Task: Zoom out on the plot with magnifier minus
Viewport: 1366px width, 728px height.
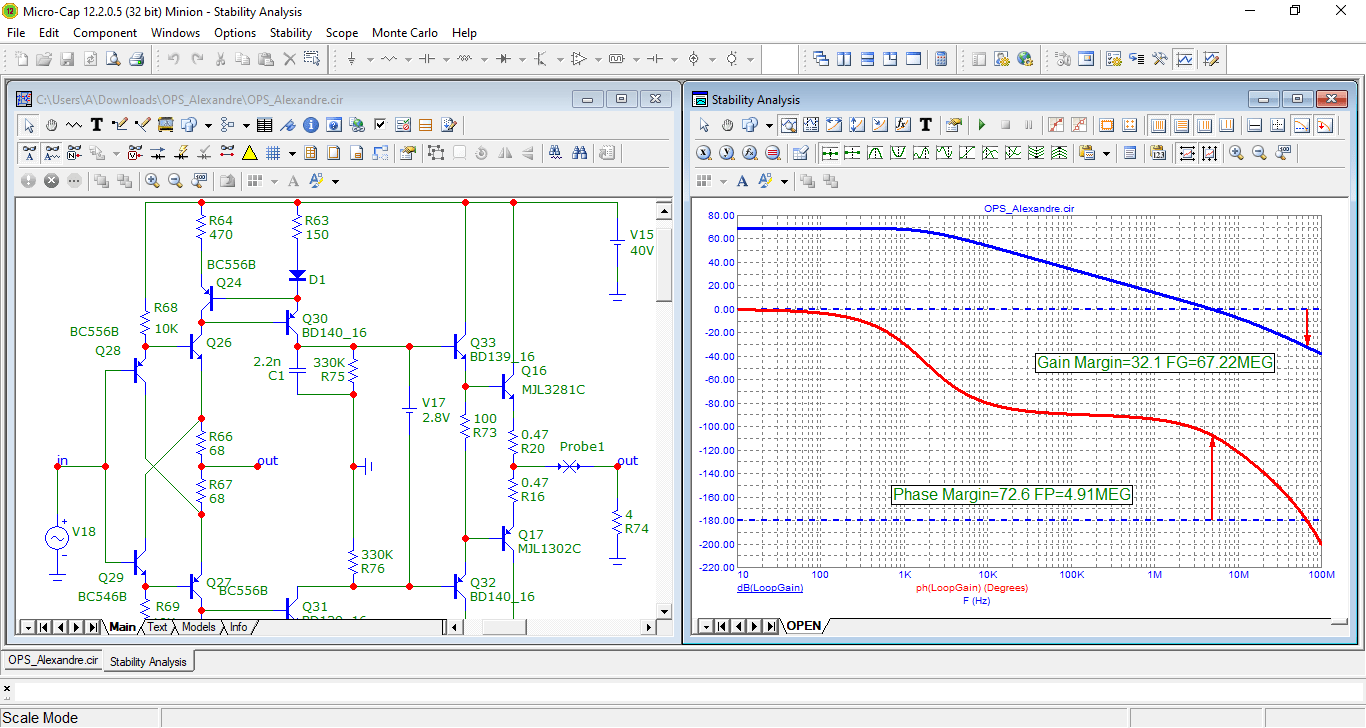Action: pos(1259,153)
